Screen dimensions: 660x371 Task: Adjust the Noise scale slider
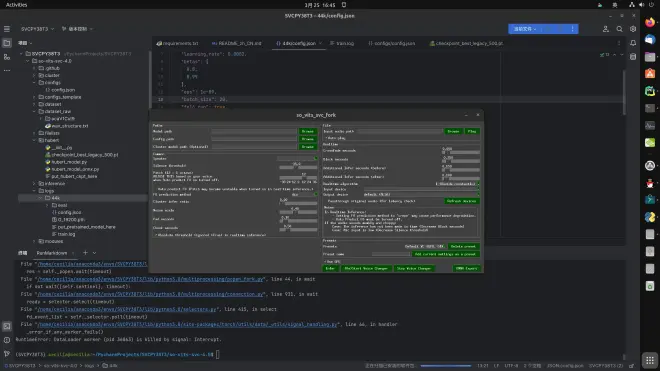coord(298,212)
